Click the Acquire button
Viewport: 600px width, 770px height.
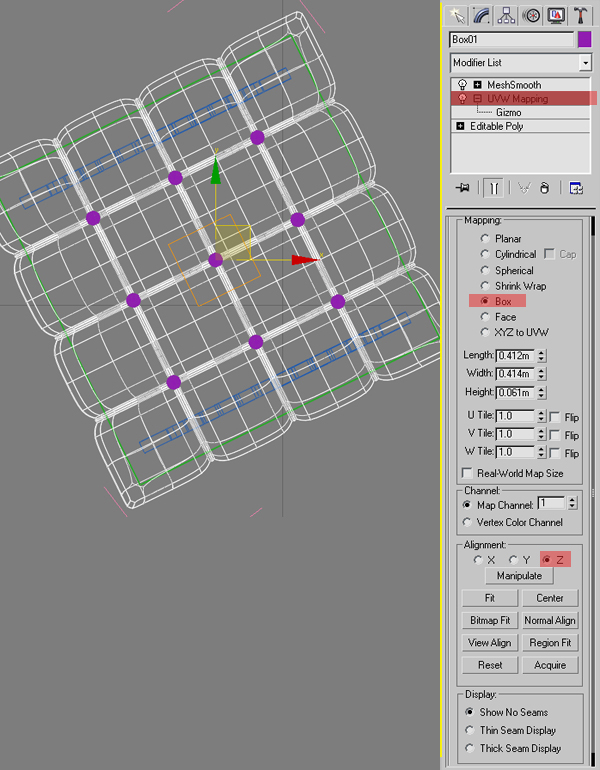click(550, 665)
